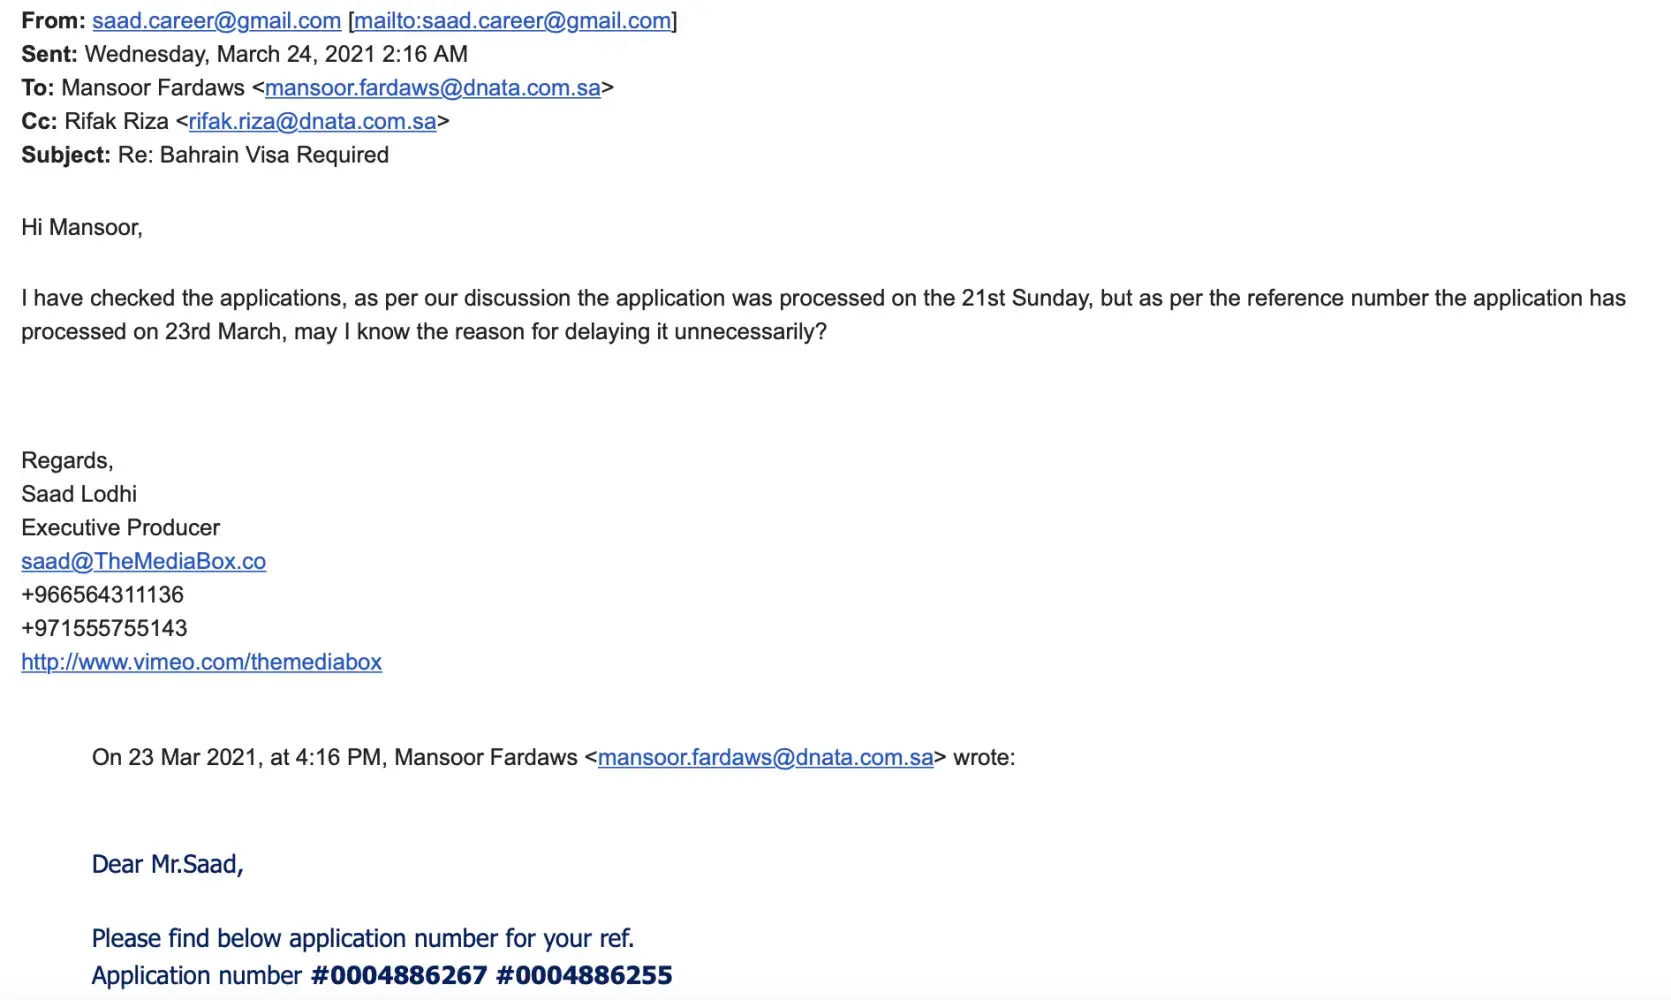Open the mailto:saad.career@gmail.com bracketed link
This screenshot has height=1000, width=1671.
(512, 21)
